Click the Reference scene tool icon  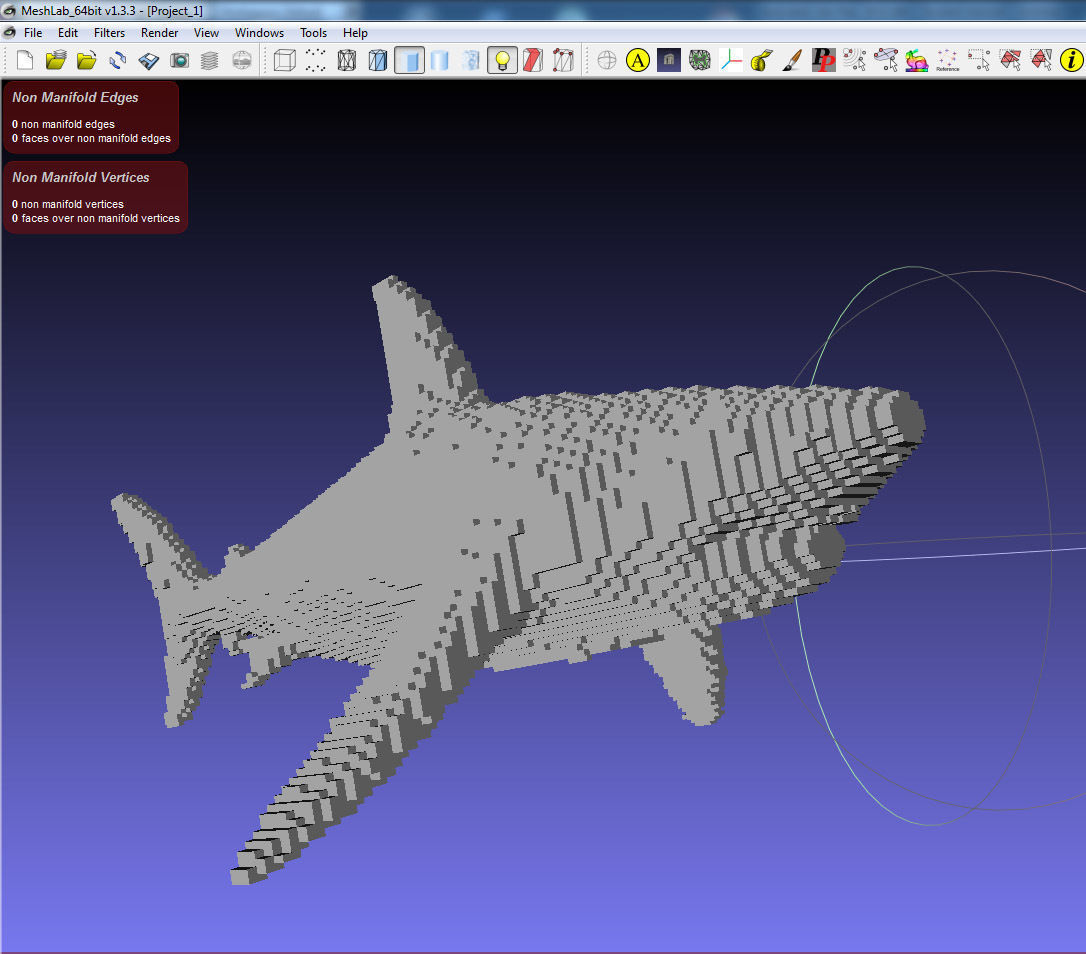tap(947, 60)
